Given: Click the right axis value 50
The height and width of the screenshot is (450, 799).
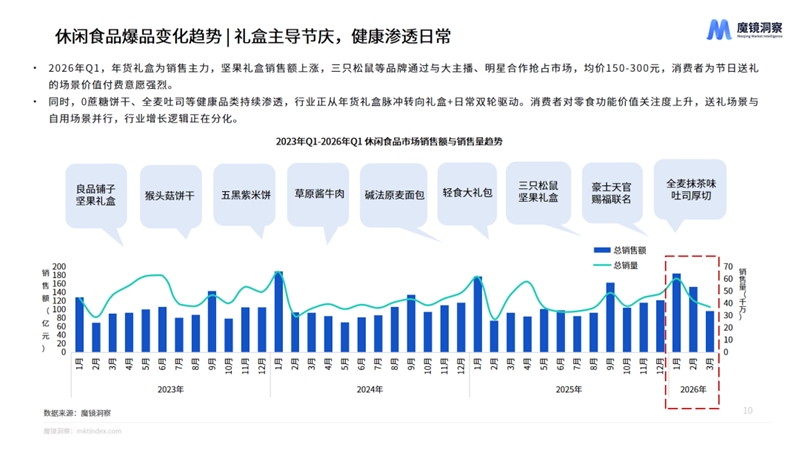Looking at the screenshot, I should click(728, 291).
